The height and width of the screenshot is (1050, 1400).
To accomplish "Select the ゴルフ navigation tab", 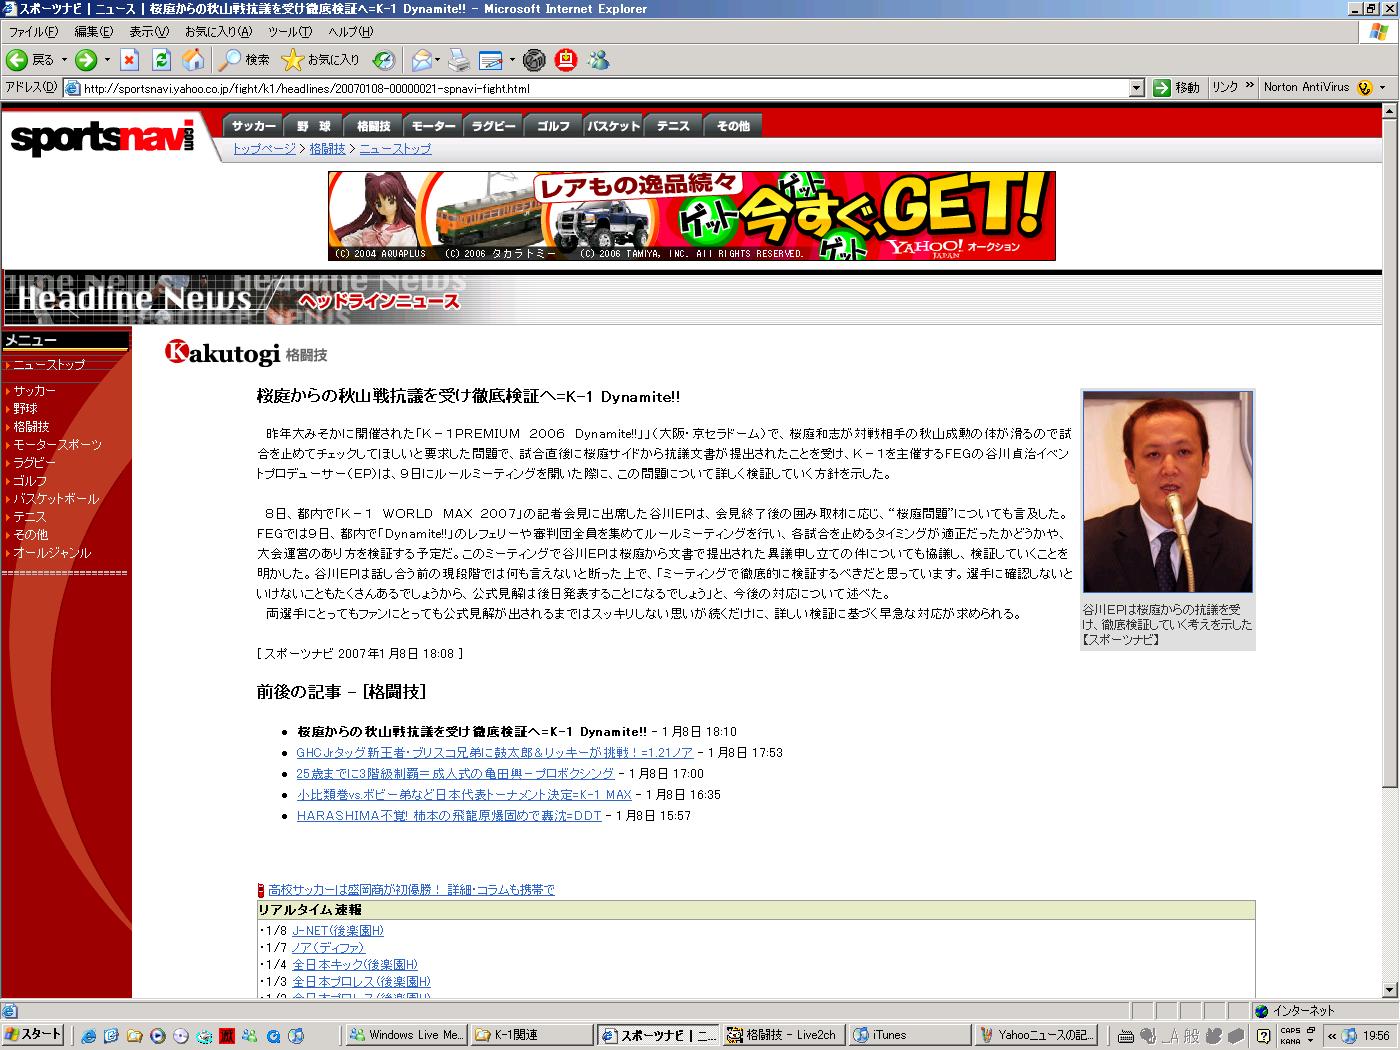I will tap(553, 126).
